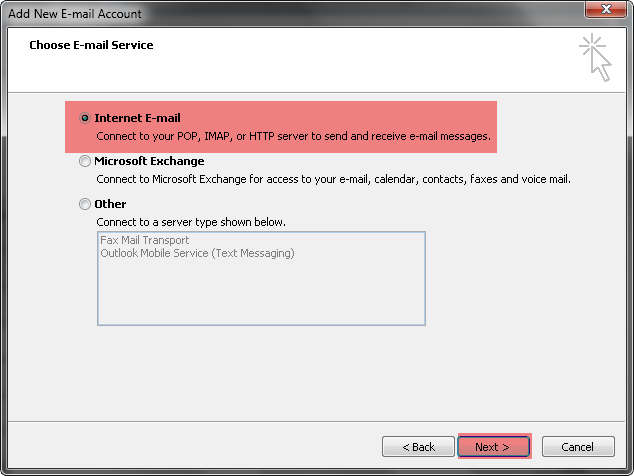Close the Add New E-mail Account dialog
Viewport: 634px width, 476px height.
[x=605, y=9]
